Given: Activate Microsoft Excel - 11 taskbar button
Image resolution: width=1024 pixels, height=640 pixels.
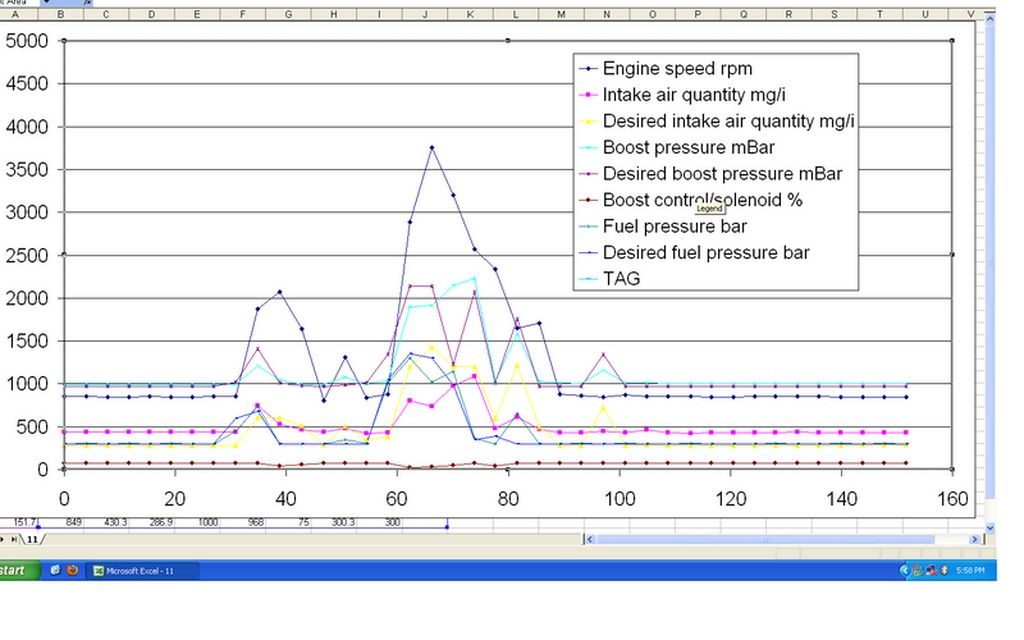Looking at the screenshot, I should click(142, 571).
